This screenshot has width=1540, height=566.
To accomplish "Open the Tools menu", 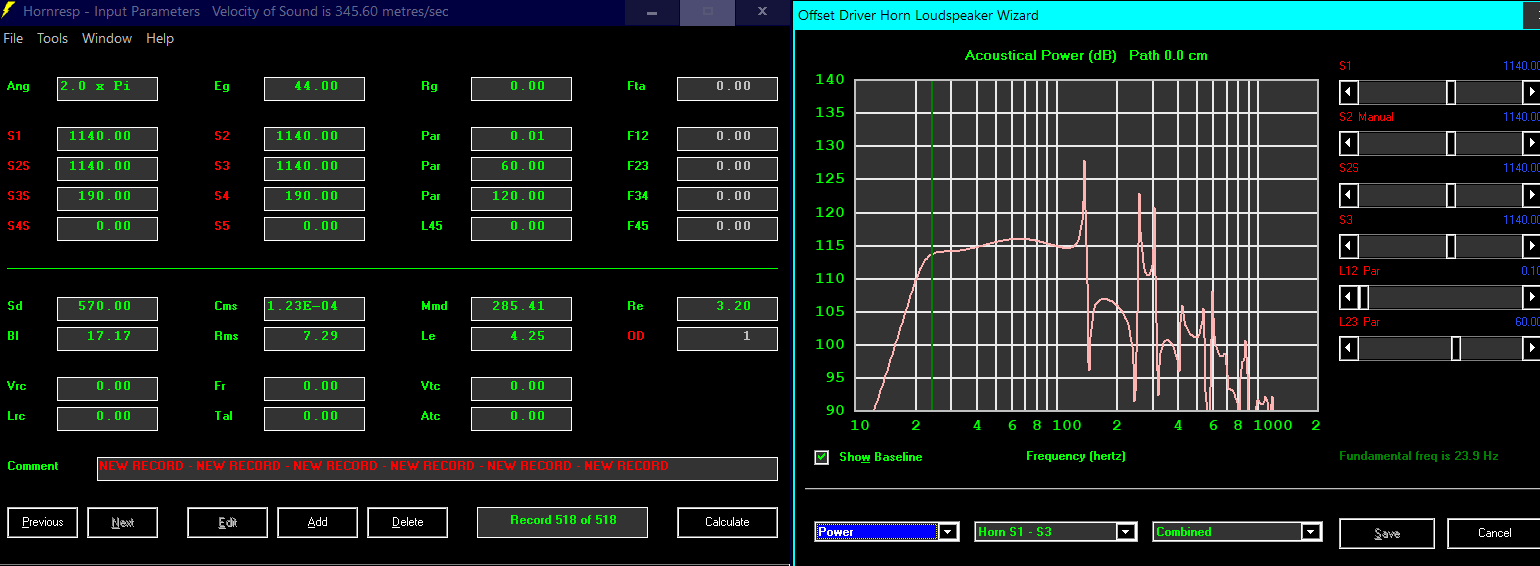I will click(52, 38).
